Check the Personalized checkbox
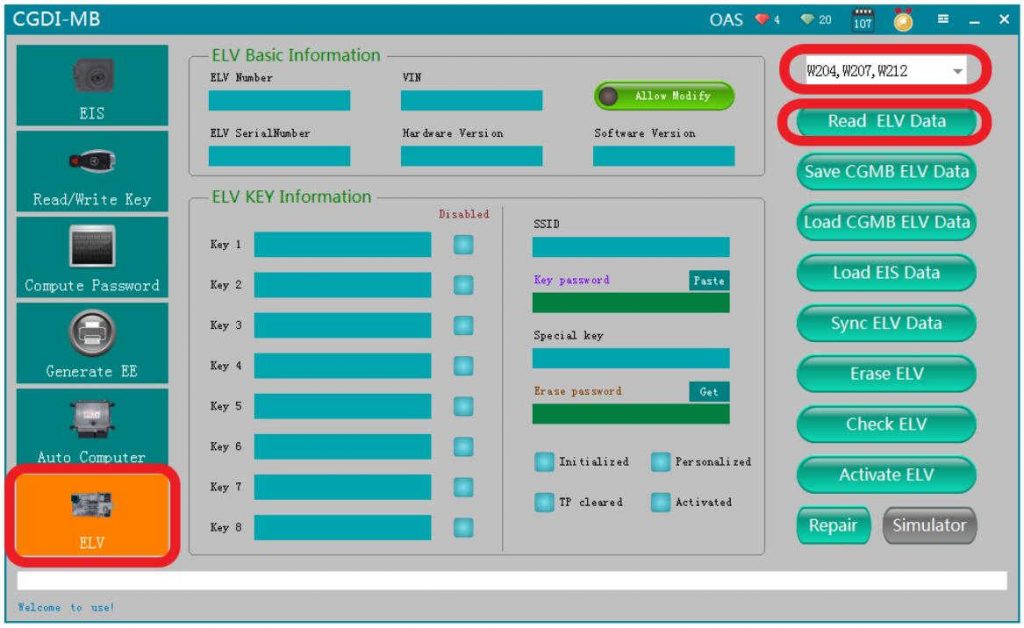Screen dimensions: 1024x628 coord(660,462)
